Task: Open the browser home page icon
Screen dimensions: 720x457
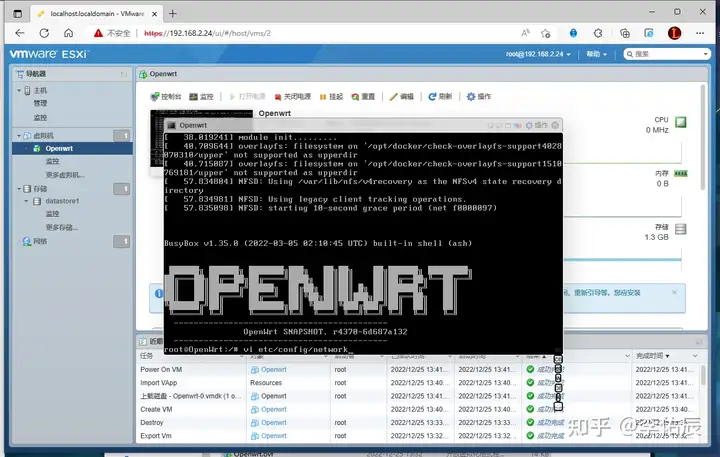Action: click(x=68, y=33)
